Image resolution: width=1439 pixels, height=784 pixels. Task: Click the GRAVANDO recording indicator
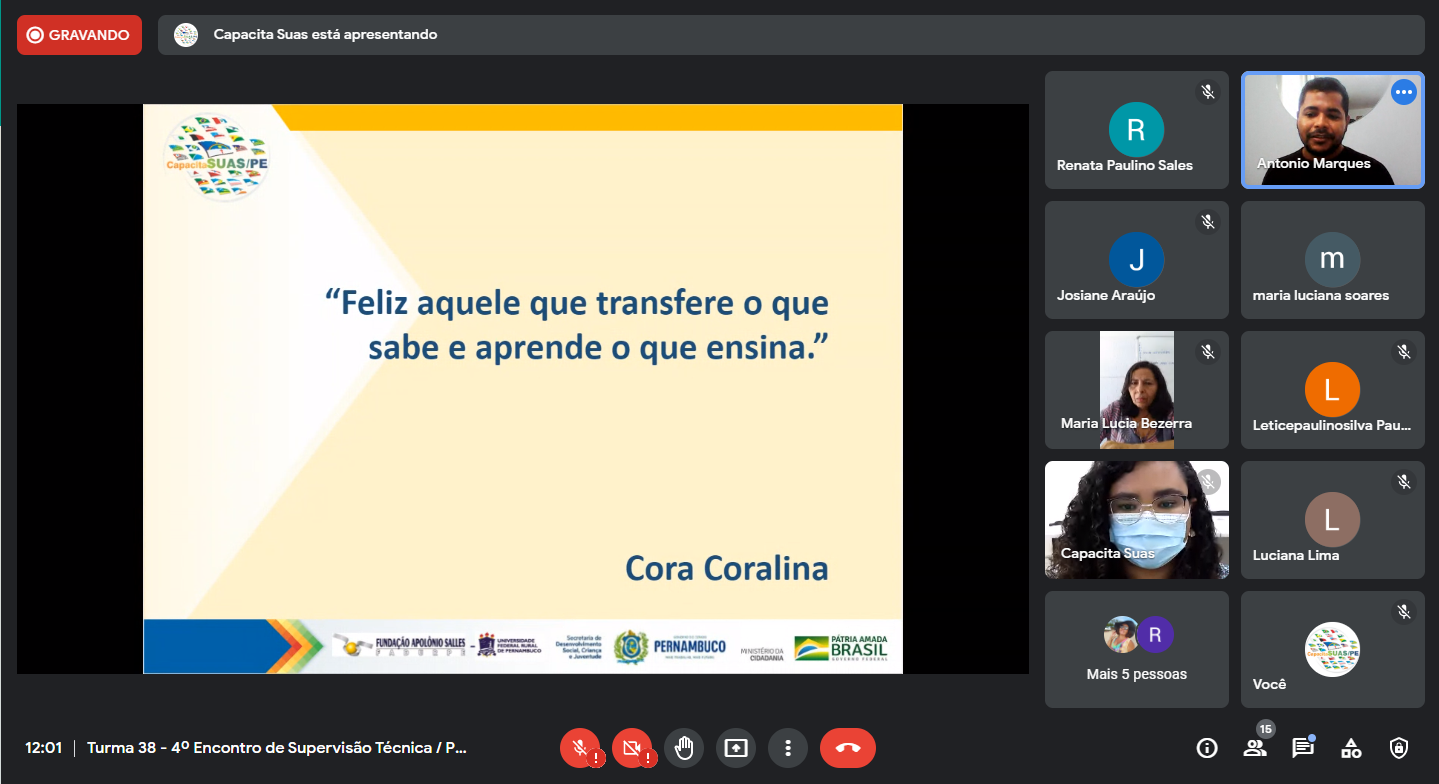[x=79, y=35]
